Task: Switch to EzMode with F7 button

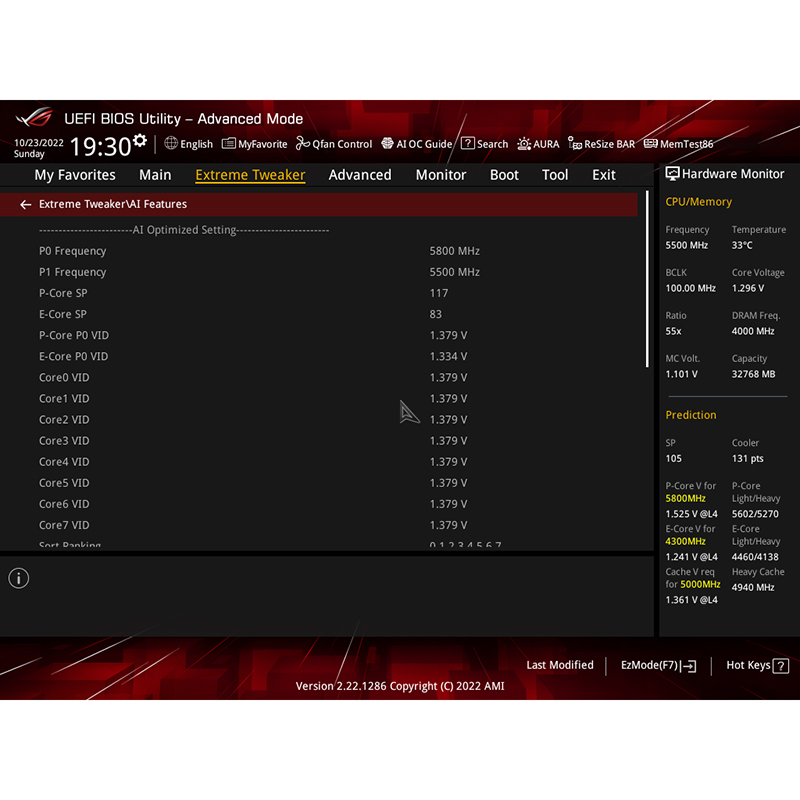Action: (658, 665)
